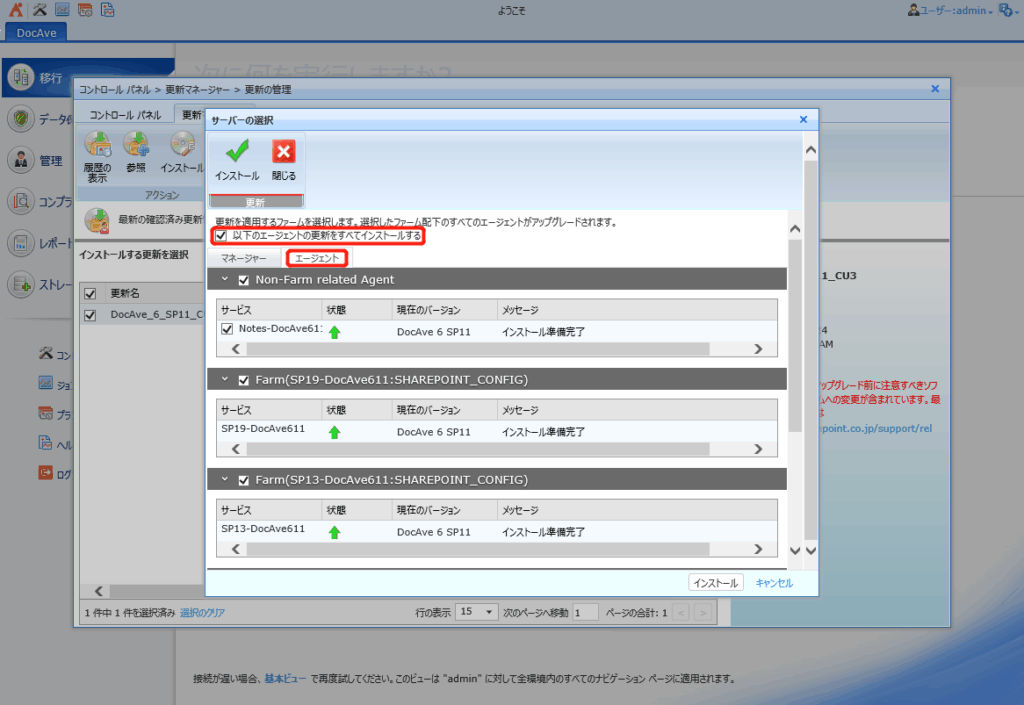Toggle the 更新名 header select-all checkbox
The image size is (1024, 705).
click(90, 294)
